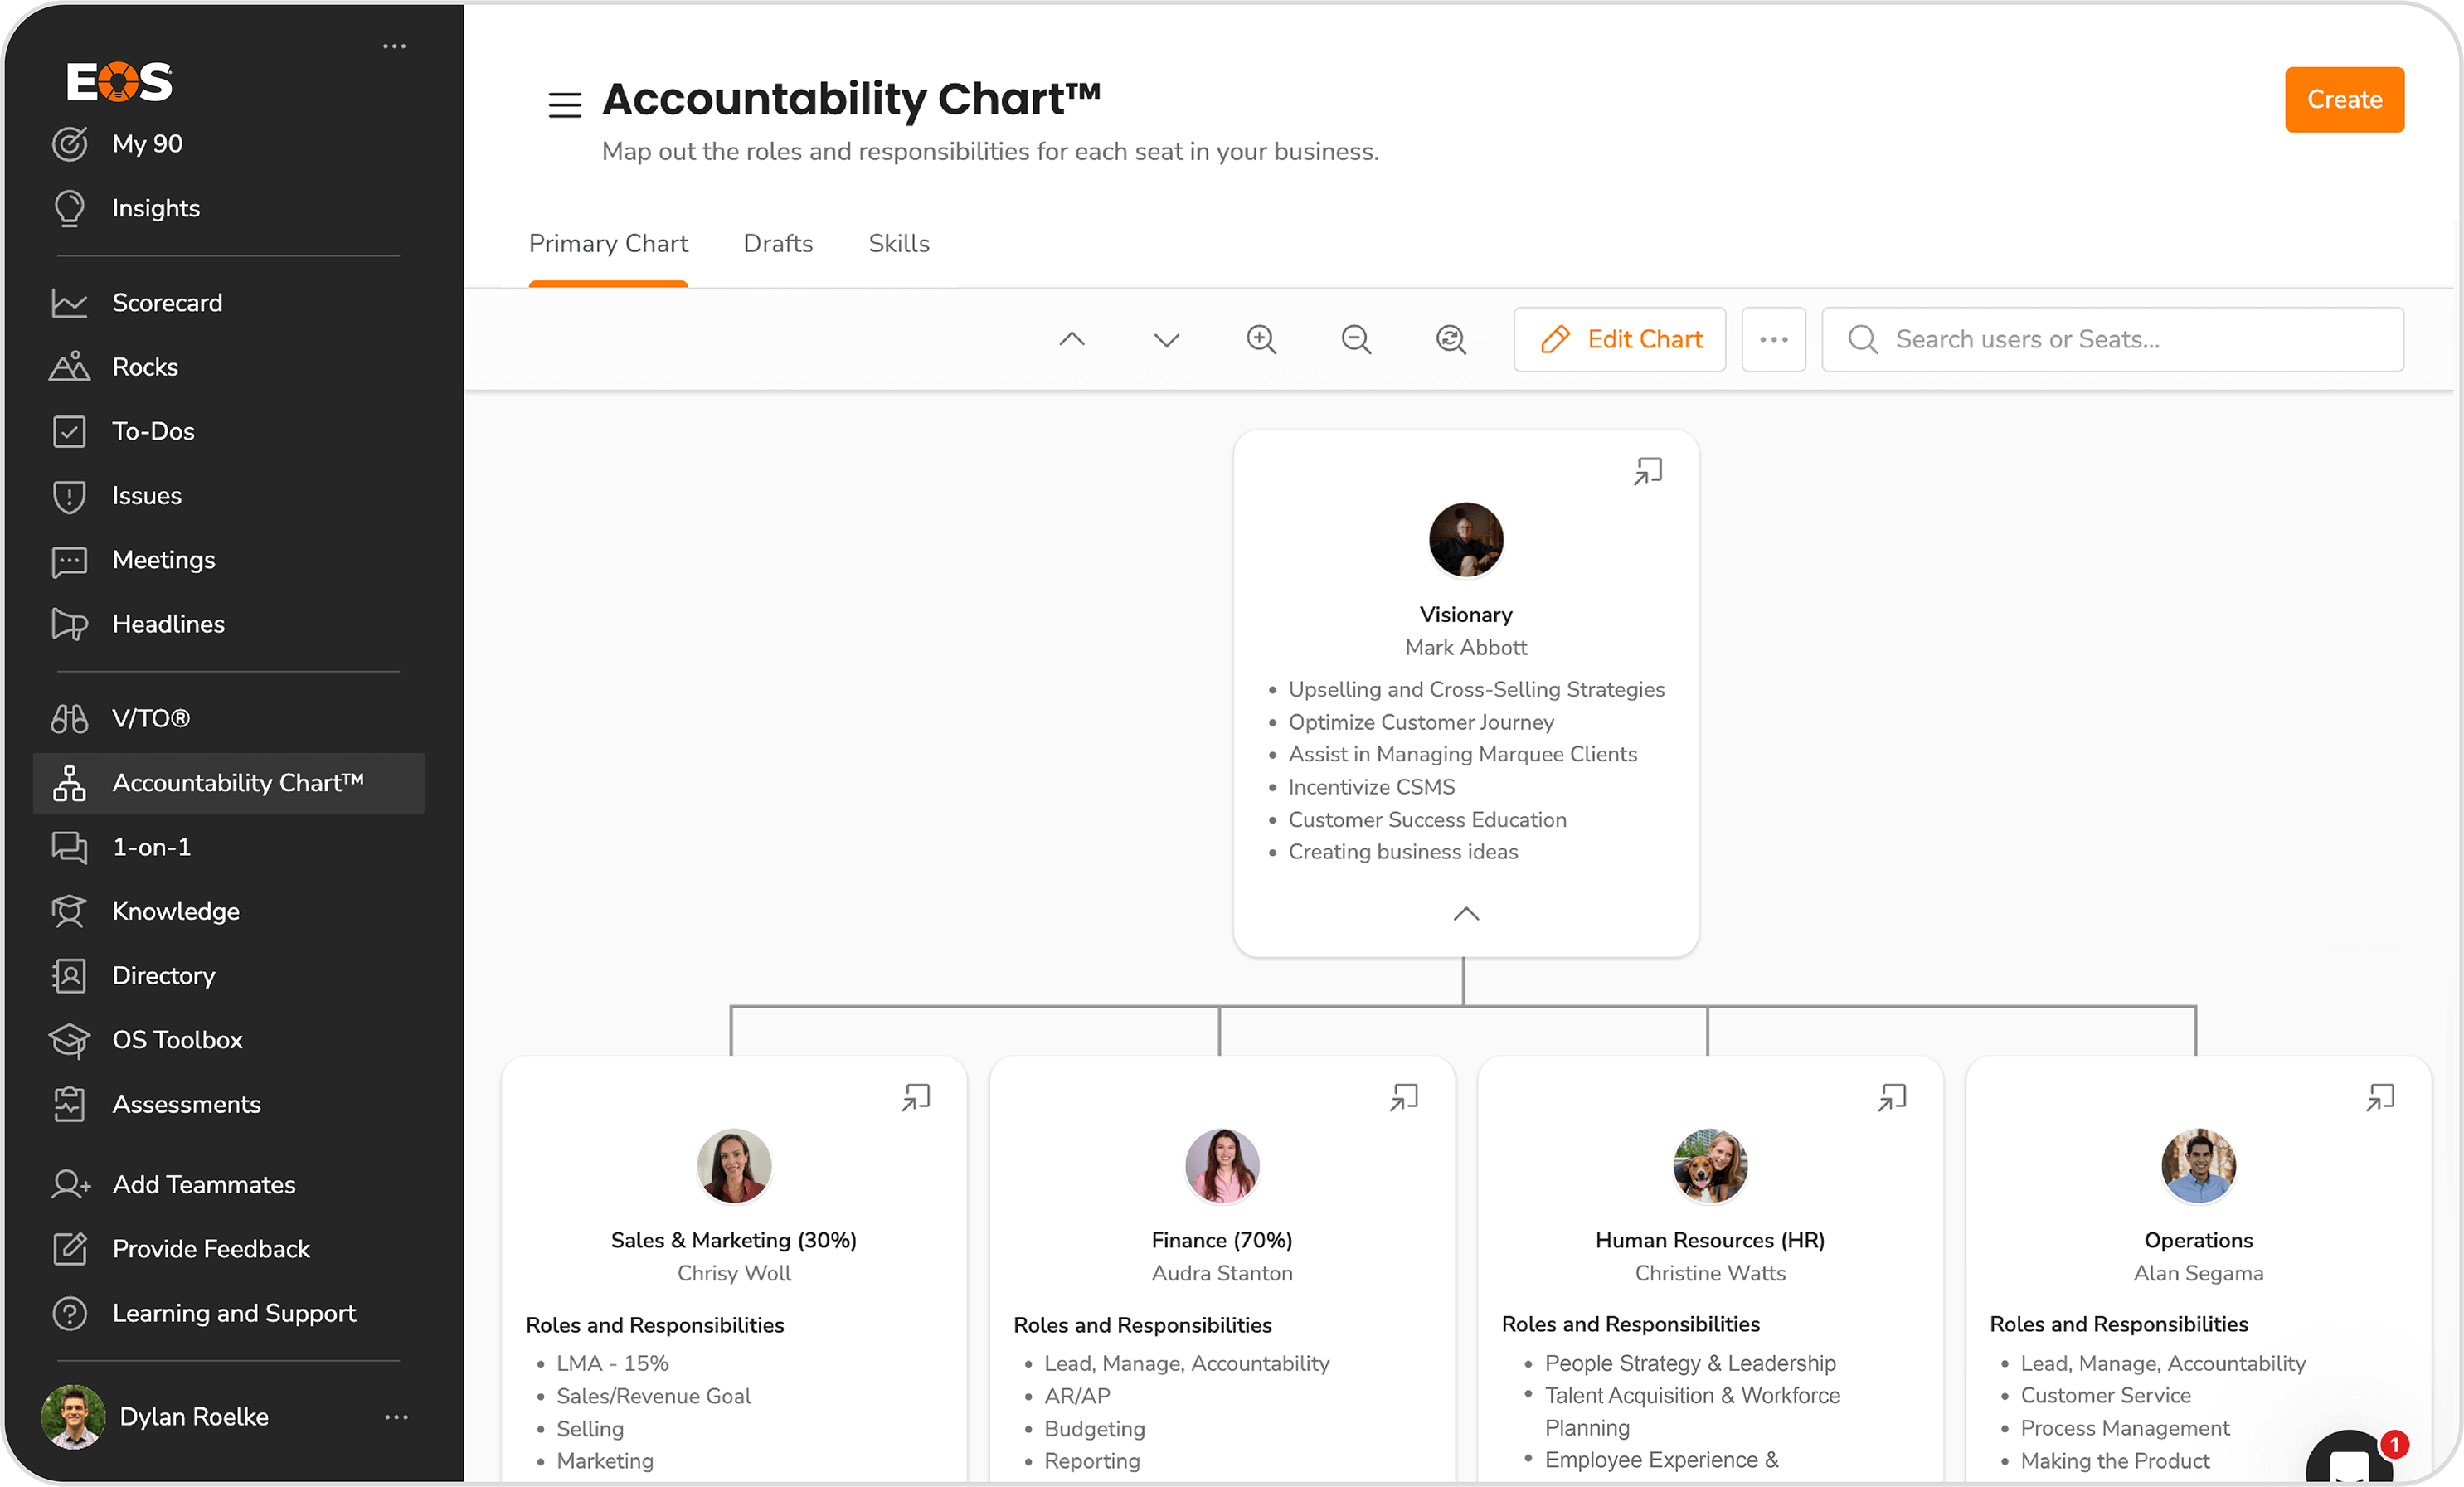Zoom in on the chart
Image resolution: width=2464 pixels, height=1487 pixels.
pyautogui.click(x=1261, y=339)
